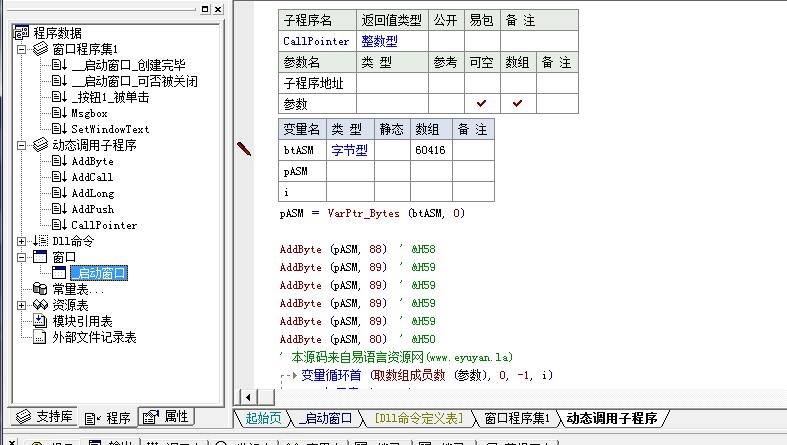
Task: Click the _启动窗口 window icon
Action: [59, 273]
